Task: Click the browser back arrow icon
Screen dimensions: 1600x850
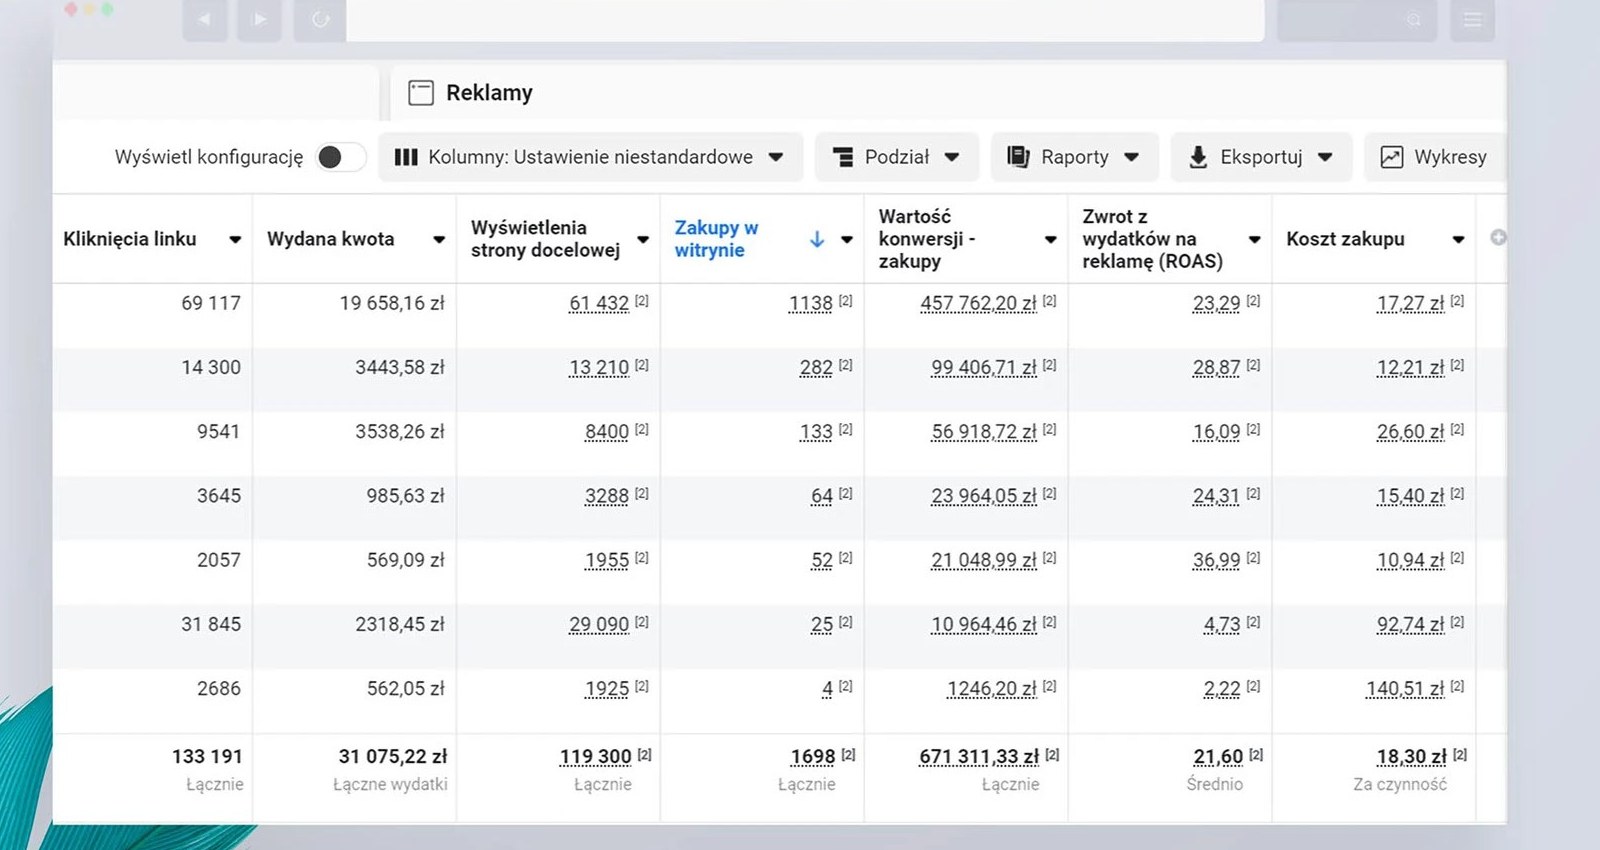Action: click(x=205, y=20)
